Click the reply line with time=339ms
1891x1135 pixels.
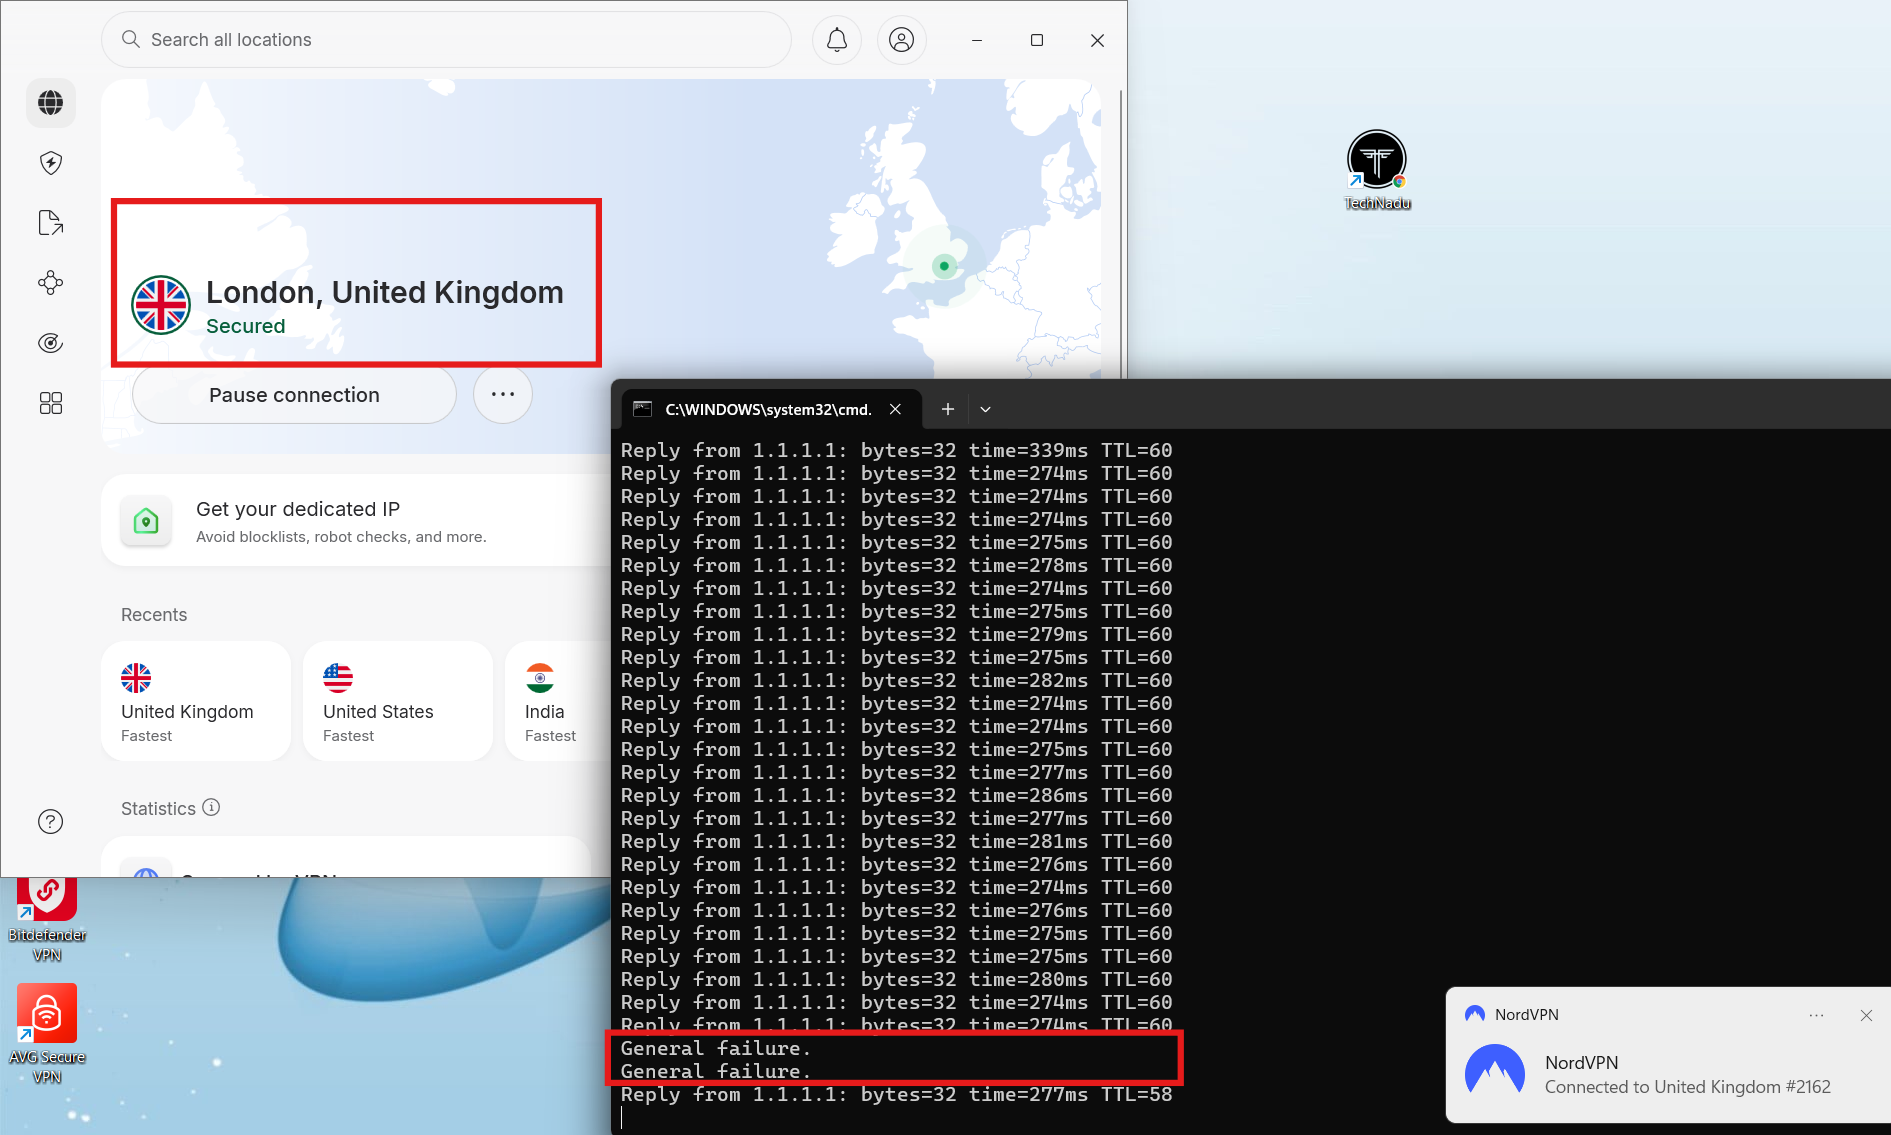tap(896, 450)
